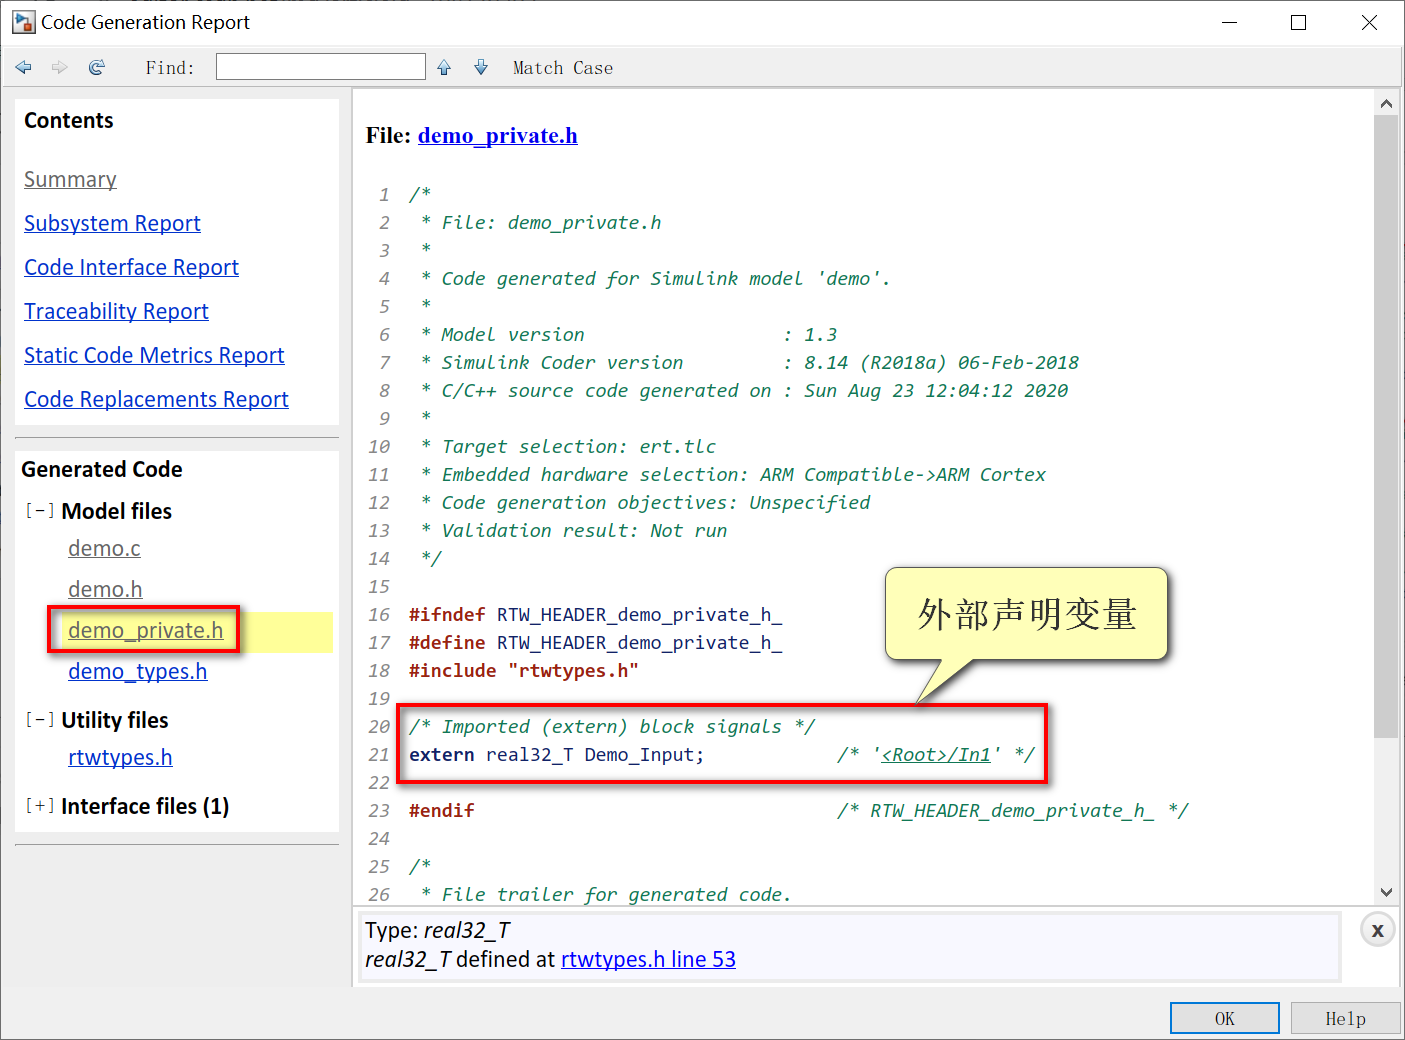The height and width of the screenshot is (1040, 1405).
Task: Click the Model version 1.3 comment line
Action: (x=629, y=334)
